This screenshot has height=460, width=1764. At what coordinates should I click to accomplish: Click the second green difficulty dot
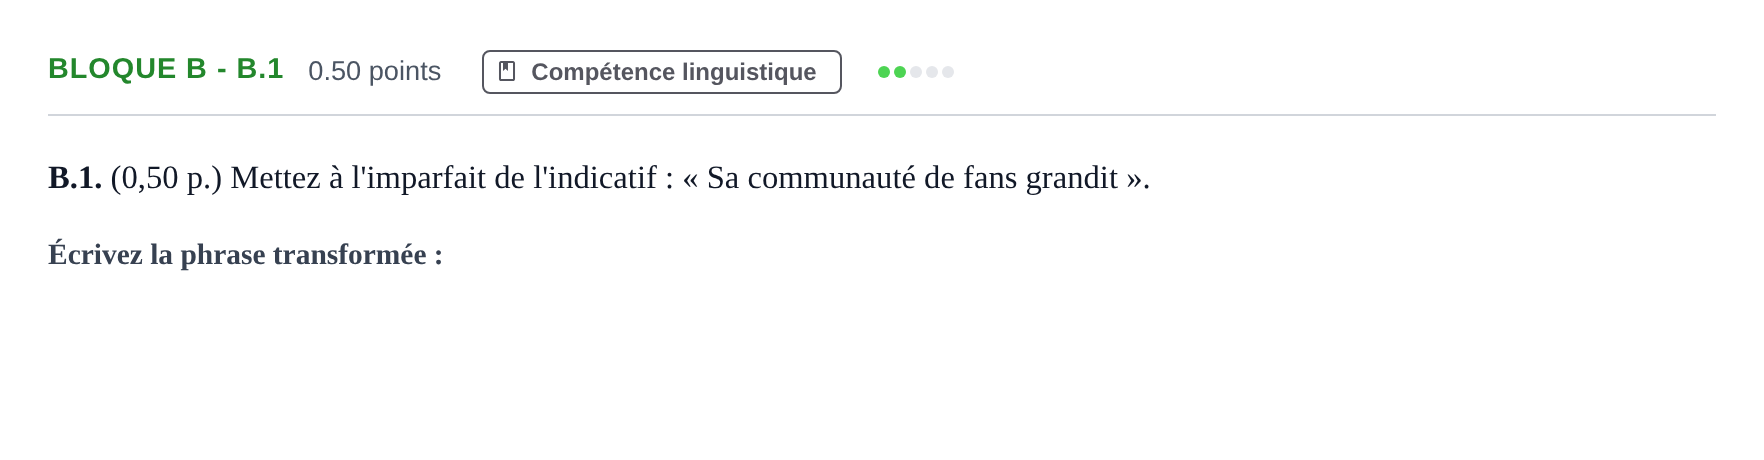click(900, 72)
